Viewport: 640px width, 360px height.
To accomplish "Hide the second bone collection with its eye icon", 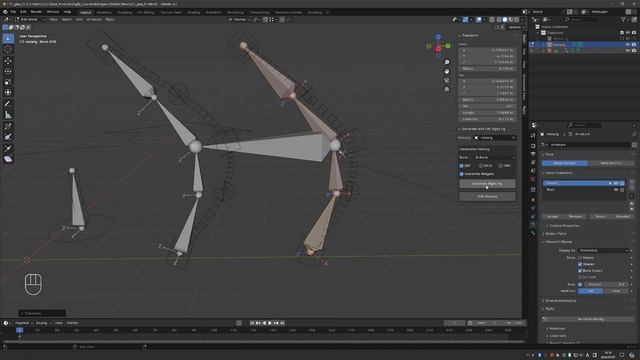I will 616,190.
